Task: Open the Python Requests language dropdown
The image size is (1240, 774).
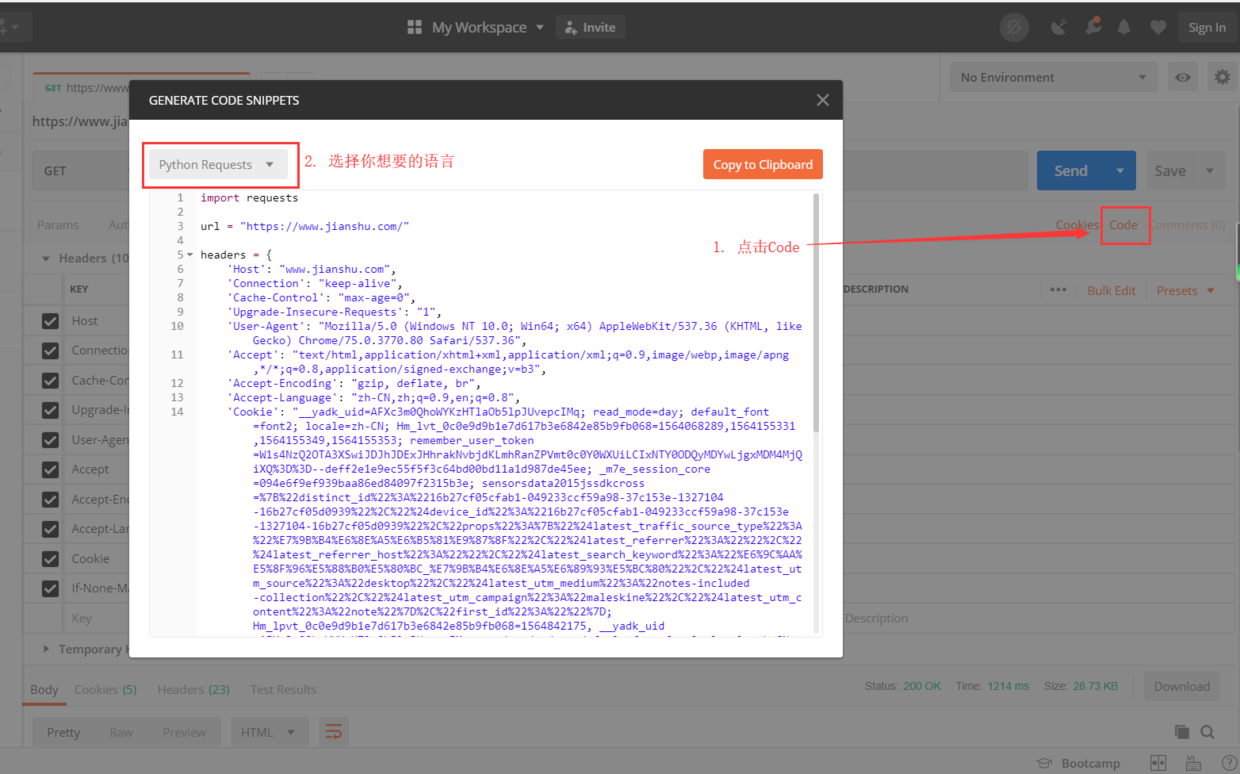Action: pos(218,164)
